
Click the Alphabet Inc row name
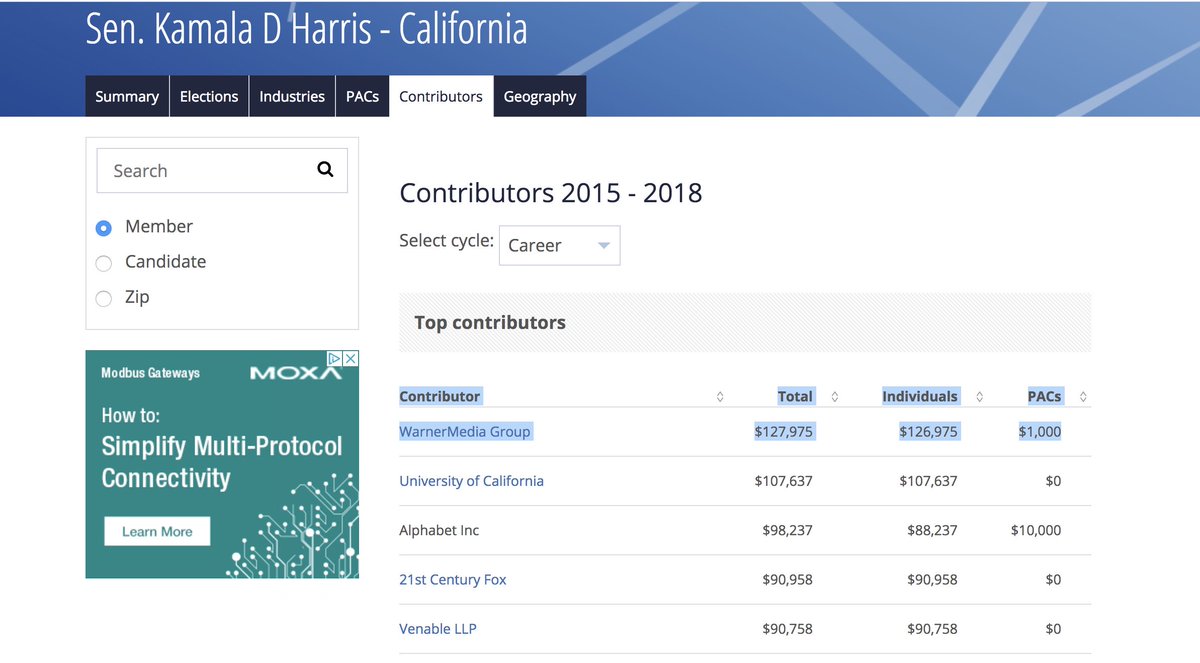[439, 530]
